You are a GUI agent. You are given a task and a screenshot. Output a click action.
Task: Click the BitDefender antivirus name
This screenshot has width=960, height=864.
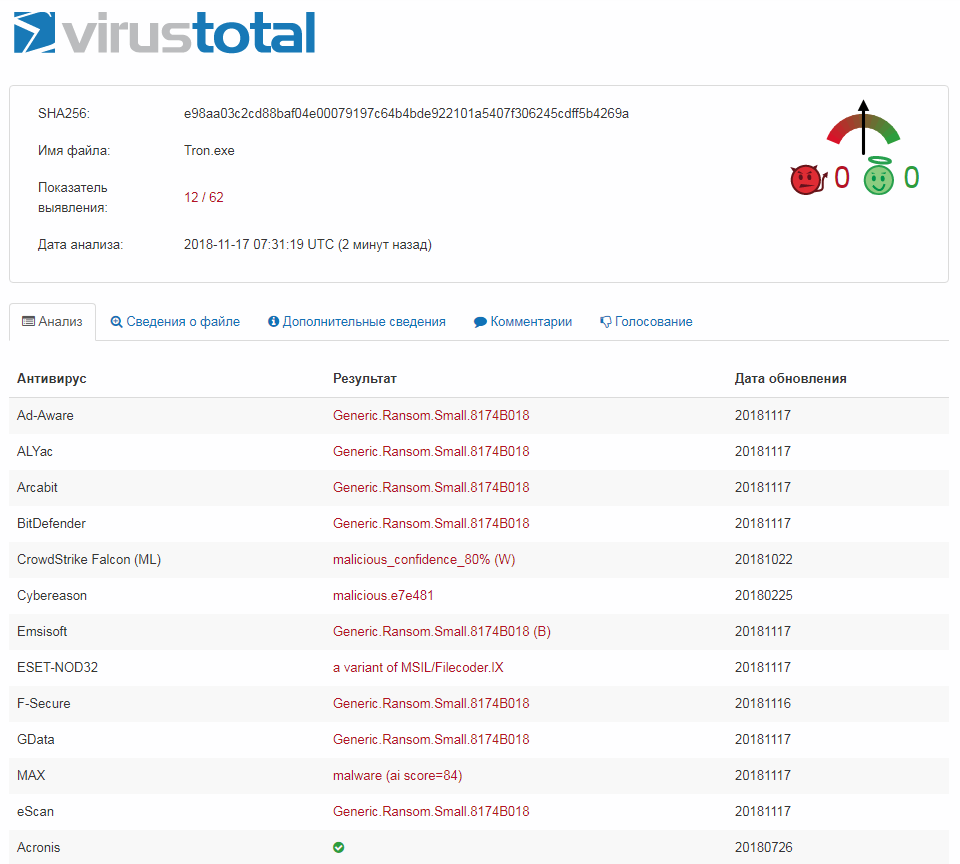click(x=51, y=524)
